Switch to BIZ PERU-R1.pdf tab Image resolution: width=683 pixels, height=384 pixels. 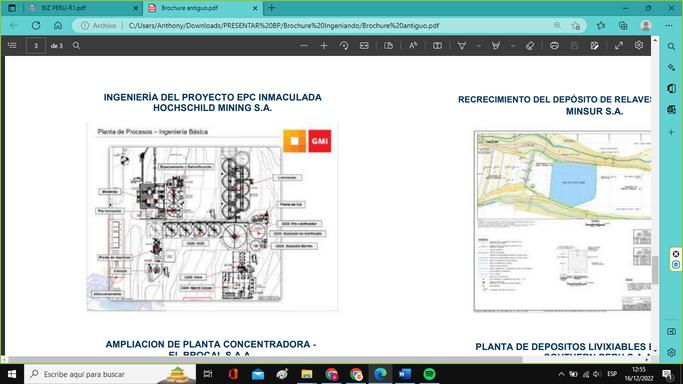coord(83,8)
